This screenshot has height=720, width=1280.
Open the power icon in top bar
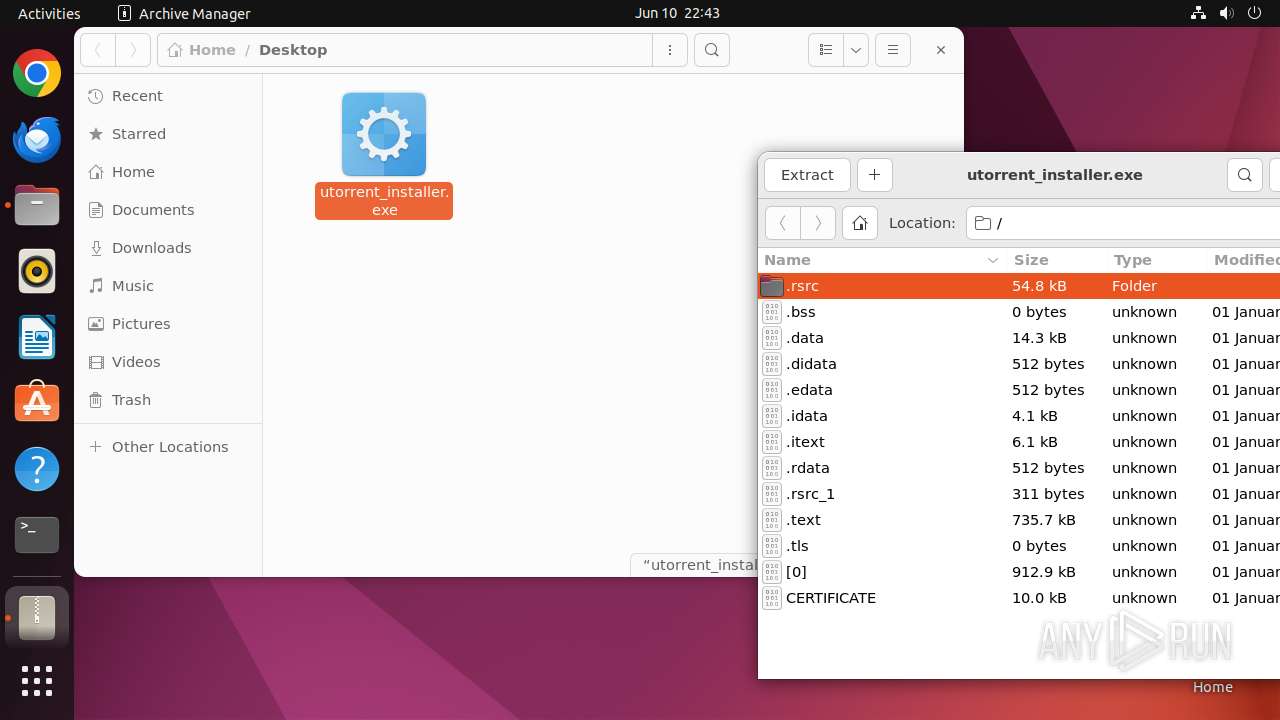point(1254,13)
